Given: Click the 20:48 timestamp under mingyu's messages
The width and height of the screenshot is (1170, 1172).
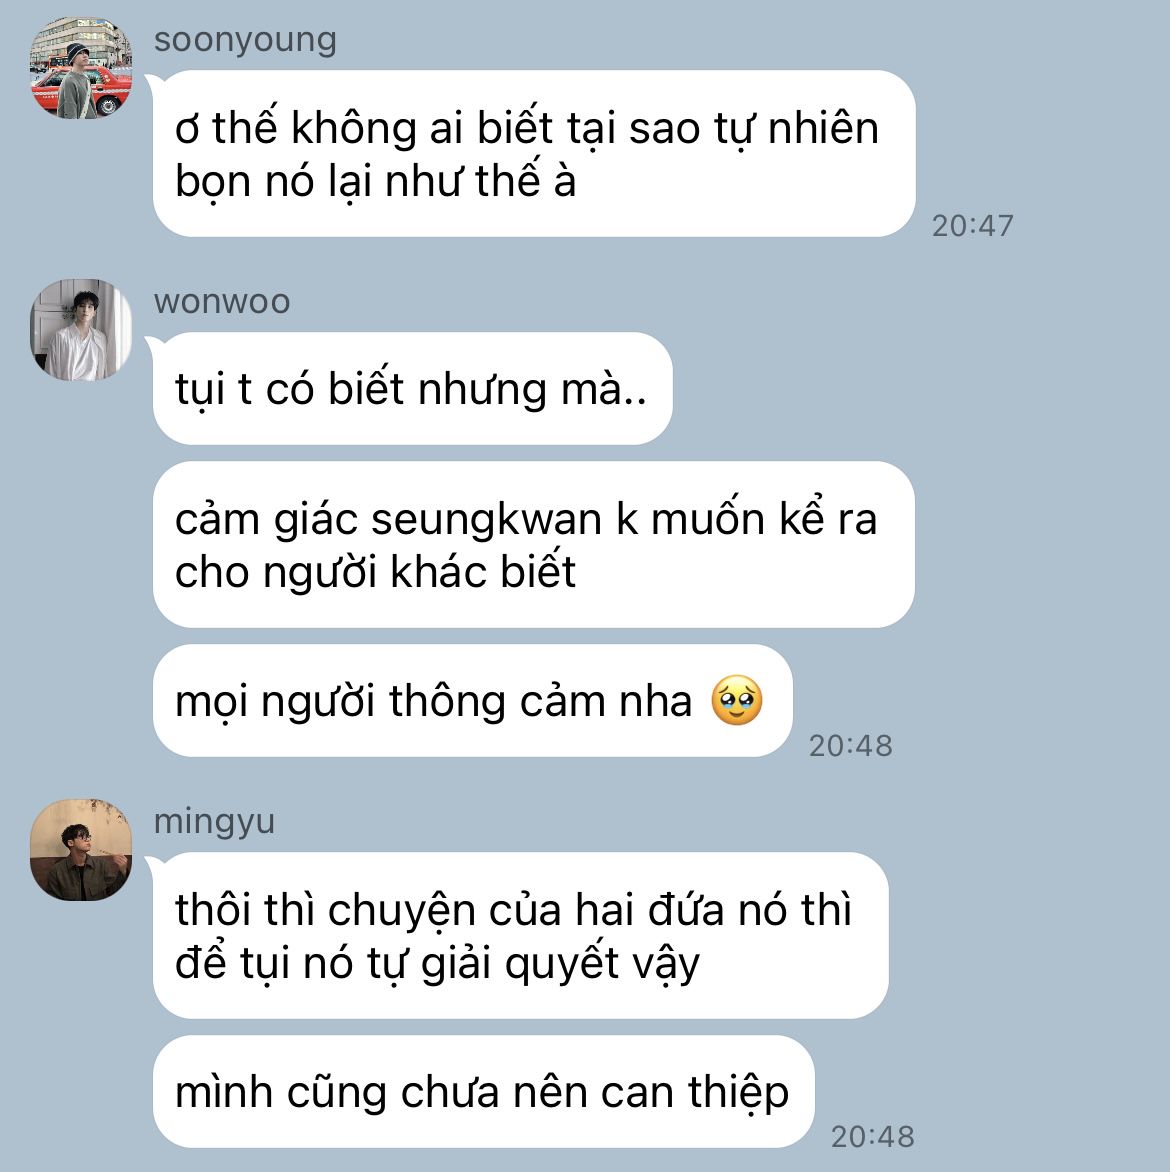Looking at the screenshot, I should pos(872,1137).
